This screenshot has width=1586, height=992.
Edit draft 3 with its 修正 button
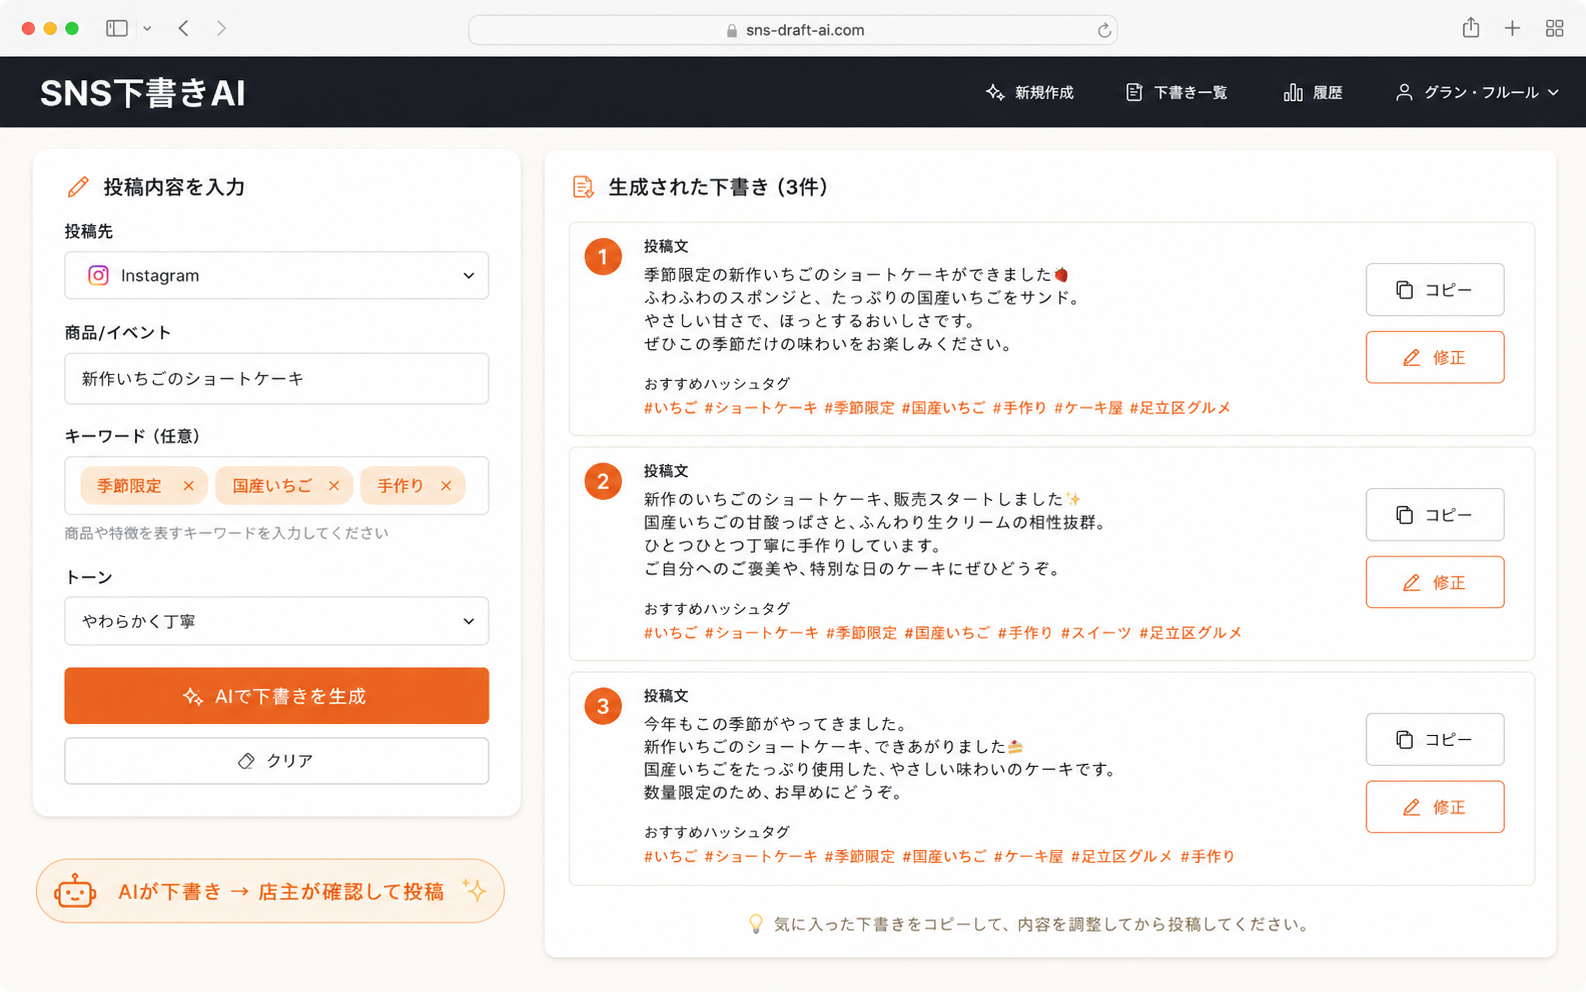click(1435, 807)
